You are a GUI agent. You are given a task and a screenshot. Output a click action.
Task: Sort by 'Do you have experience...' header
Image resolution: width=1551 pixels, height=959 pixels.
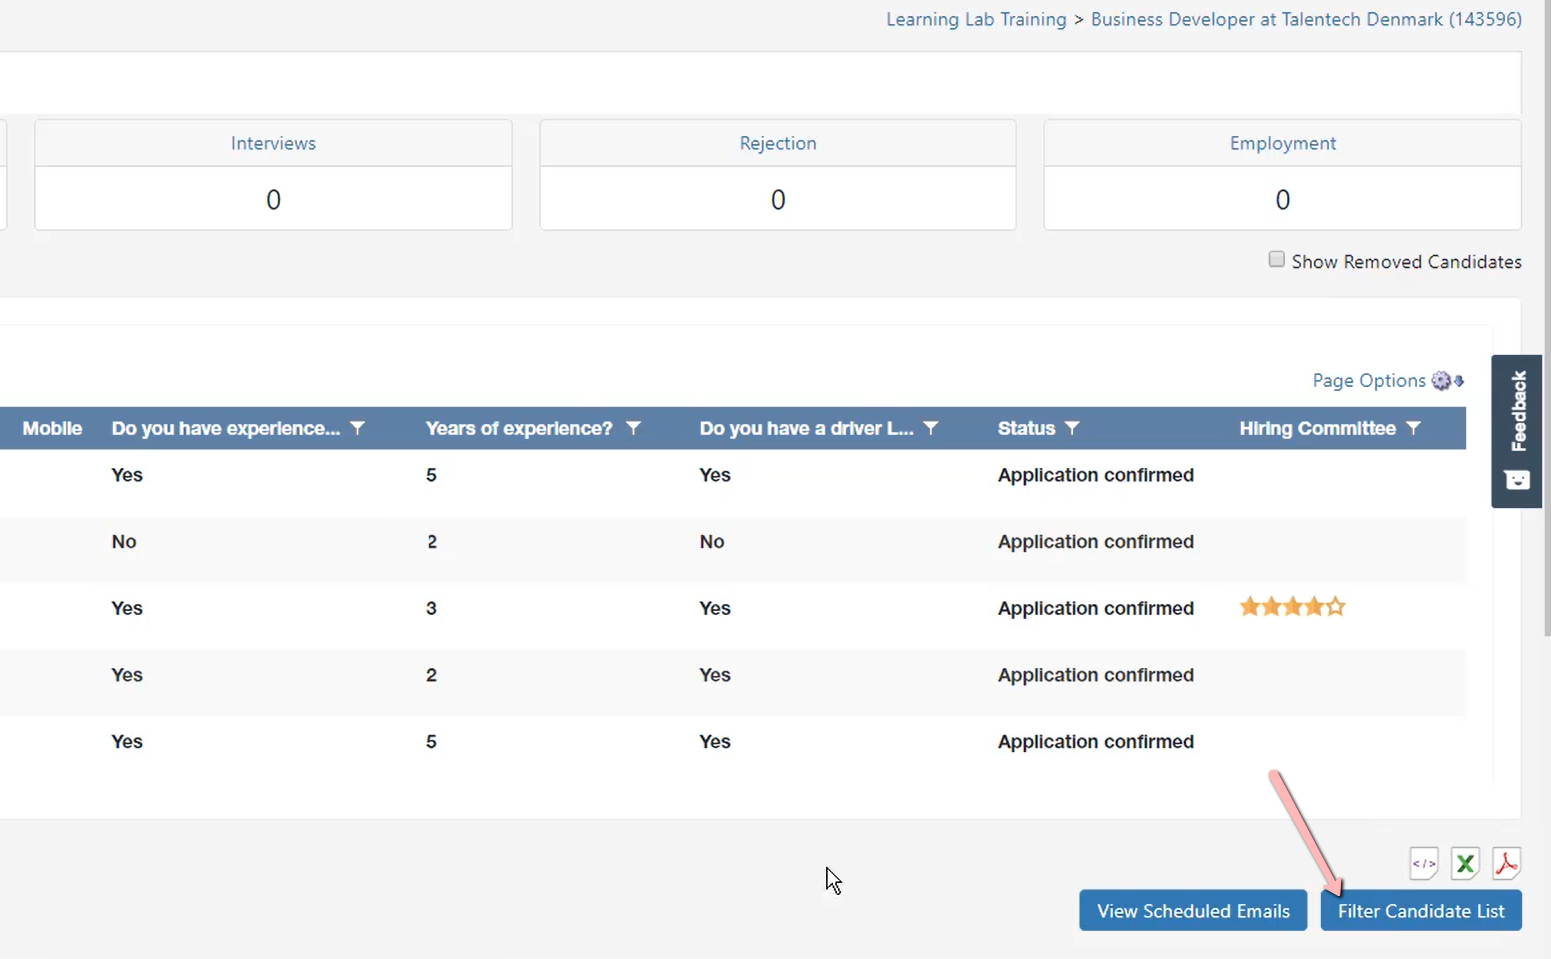pyautogui.click(x=226, y=428)
